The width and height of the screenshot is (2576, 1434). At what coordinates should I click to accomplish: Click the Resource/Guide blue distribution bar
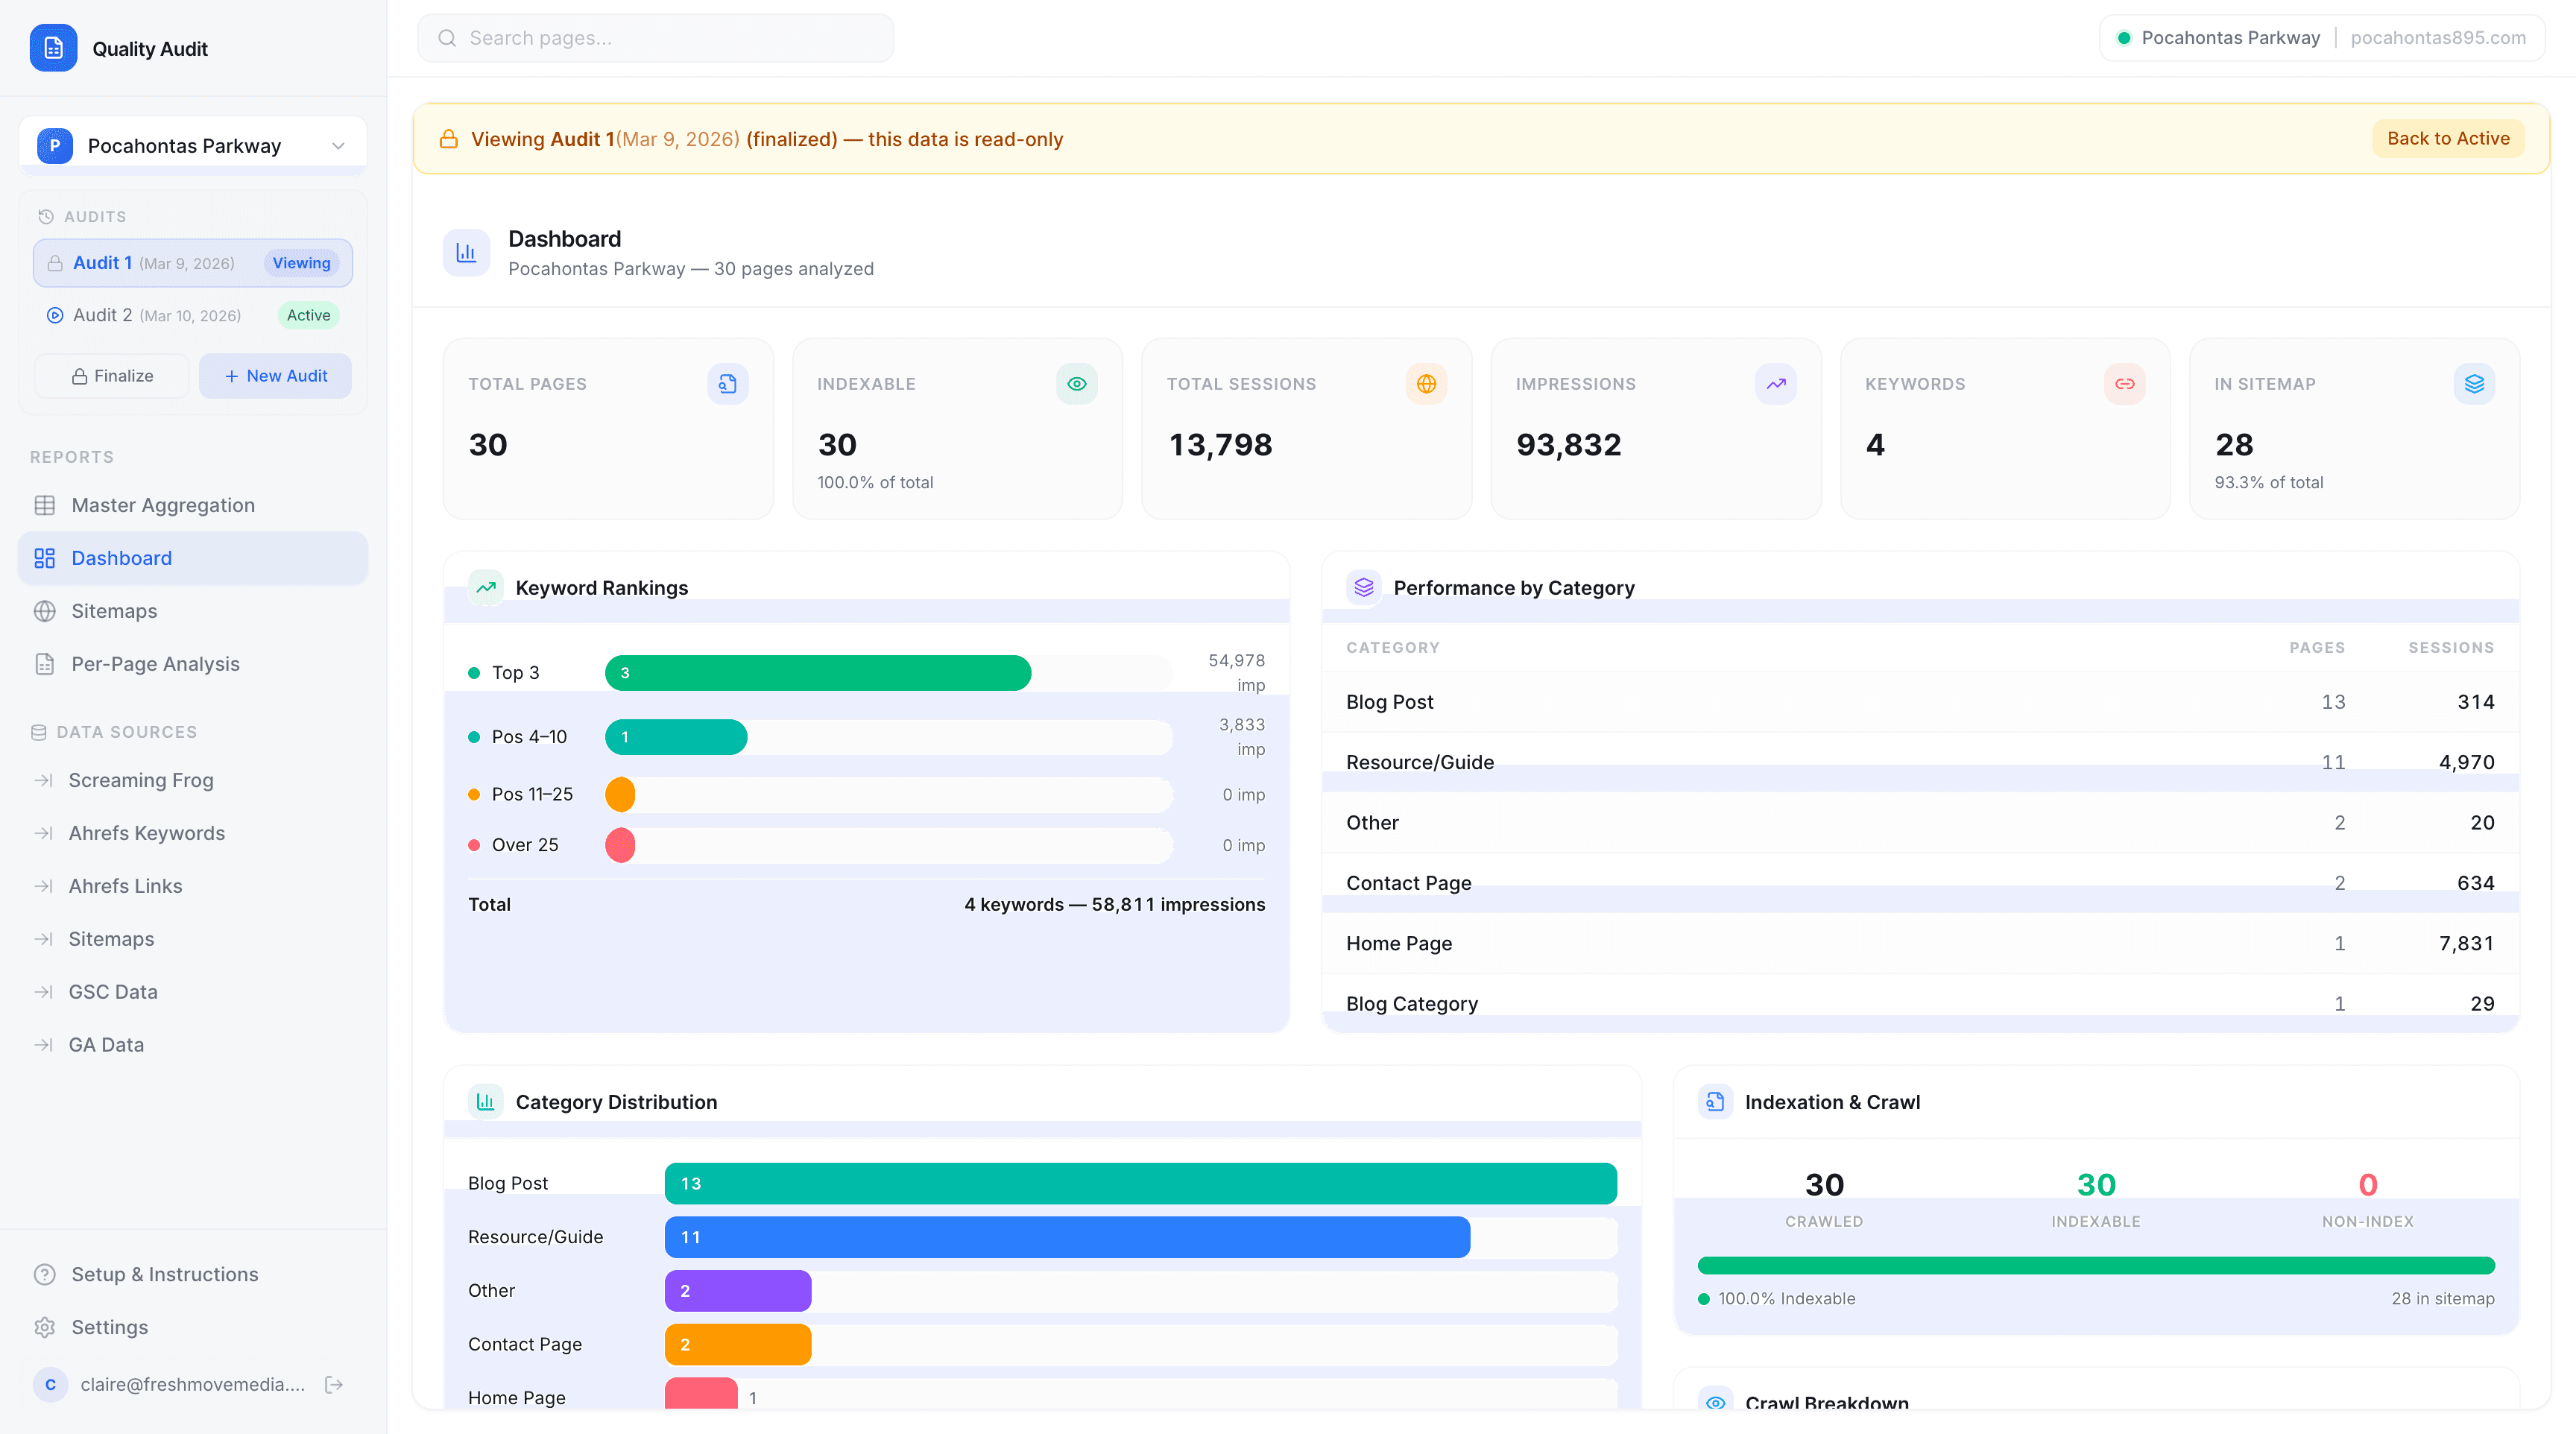[x=1067, y=1237]
